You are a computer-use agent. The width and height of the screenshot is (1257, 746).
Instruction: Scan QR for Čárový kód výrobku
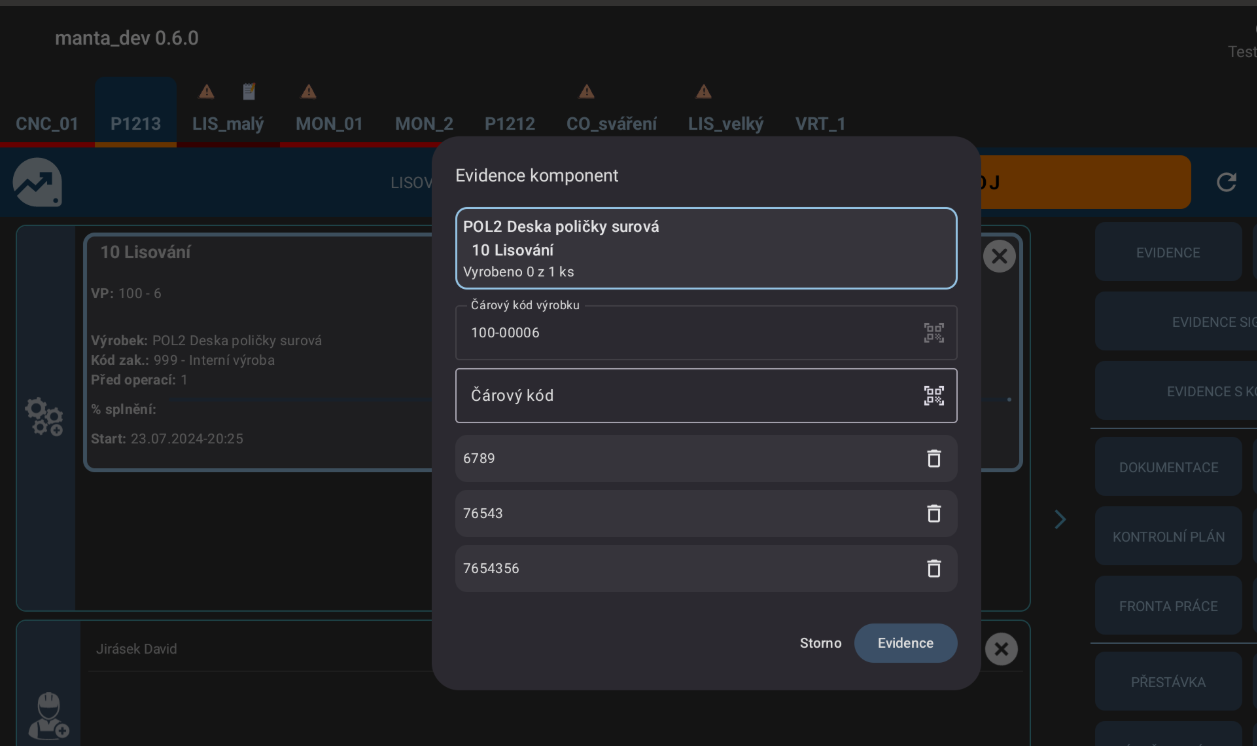point(933,333)
